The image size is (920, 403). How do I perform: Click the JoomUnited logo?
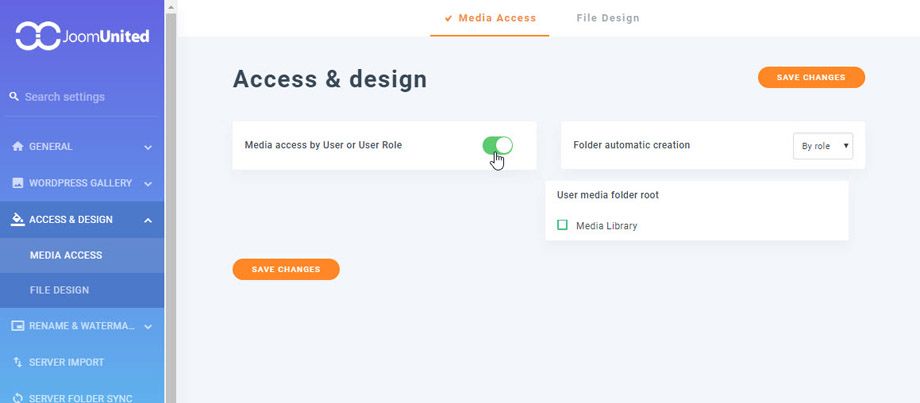point(82,36)
